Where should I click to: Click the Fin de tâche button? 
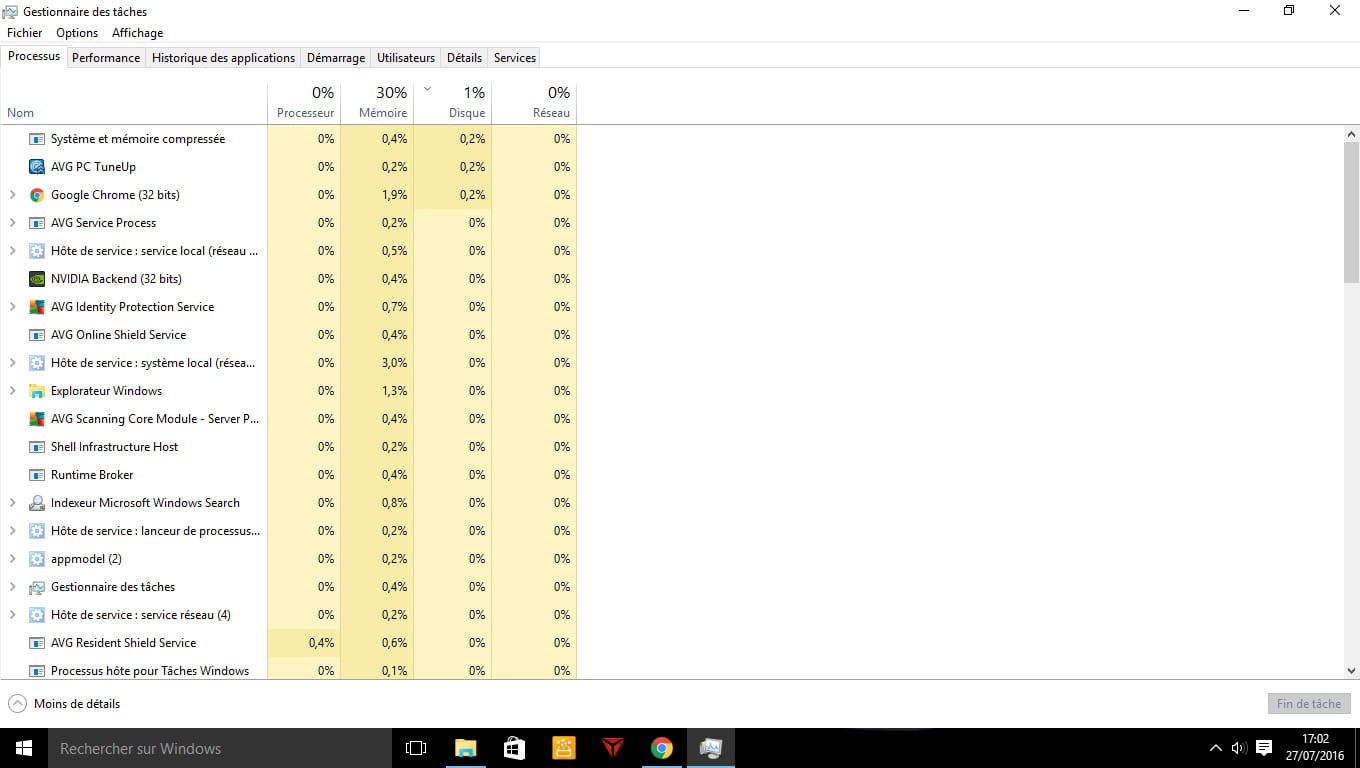1308,704
